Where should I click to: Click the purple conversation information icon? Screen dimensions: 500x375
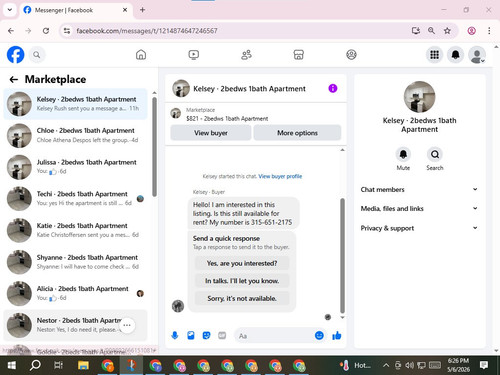tap(333, 88)
